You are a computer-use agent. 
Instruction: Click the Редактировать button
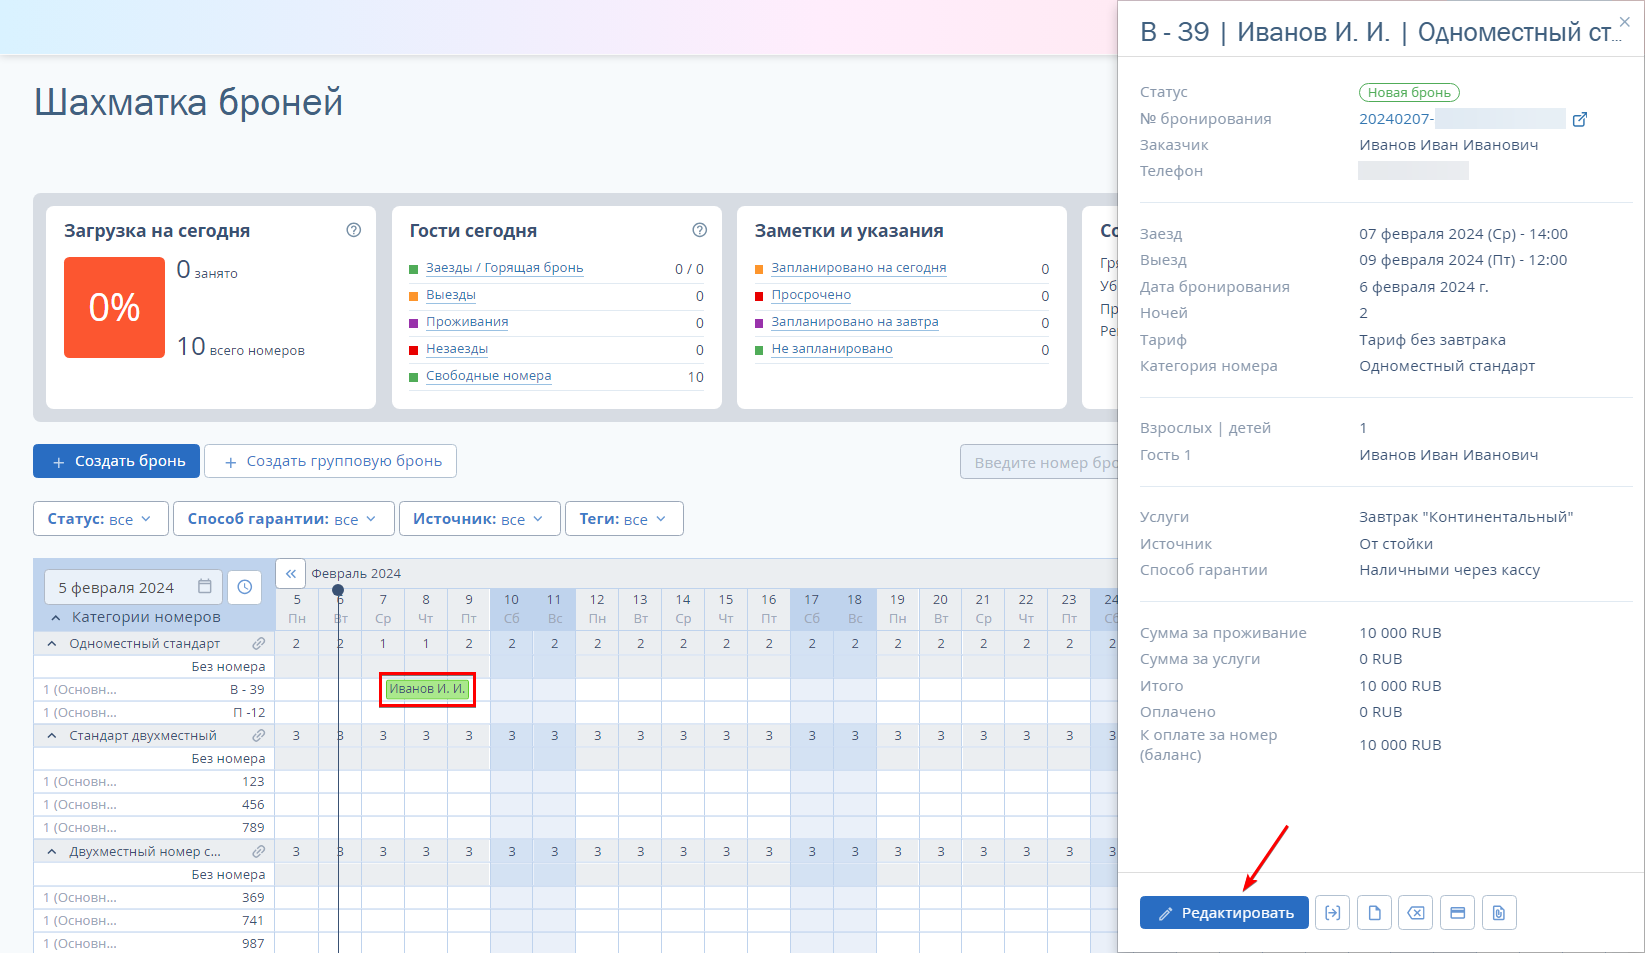[x=1224, y=913]
